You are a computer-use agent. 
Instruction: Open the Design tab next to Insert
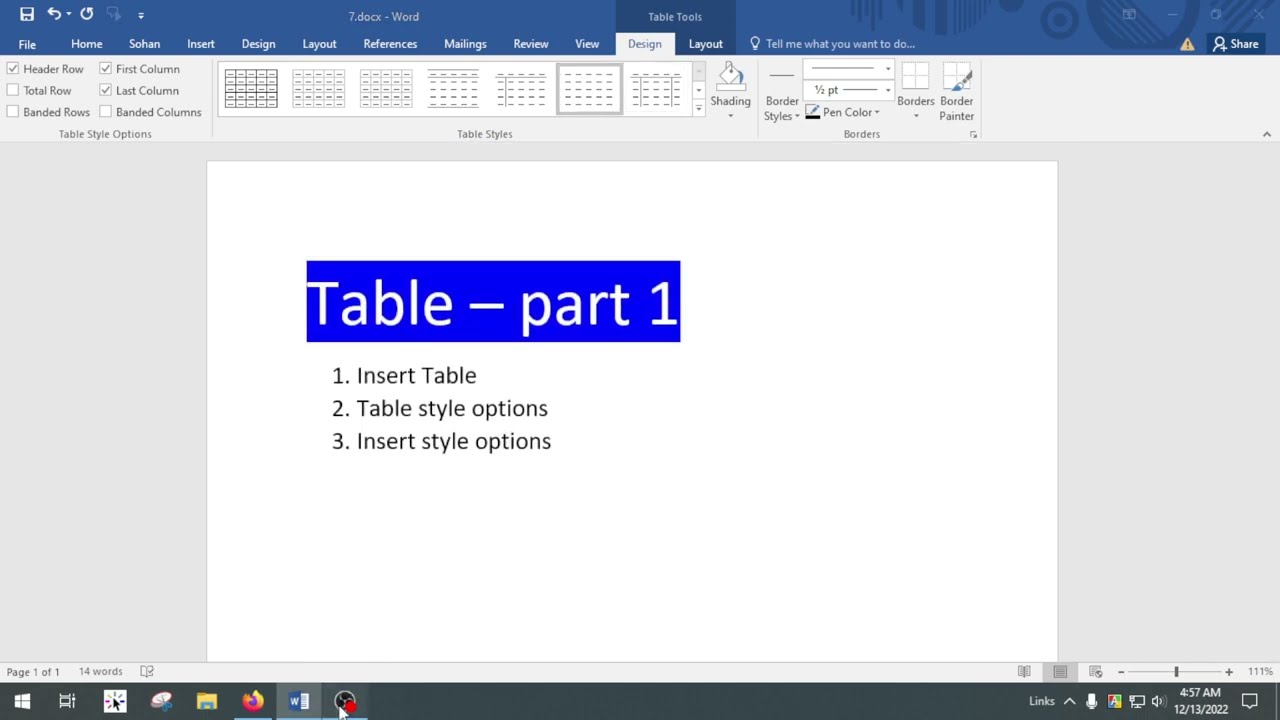click(258, 44)
